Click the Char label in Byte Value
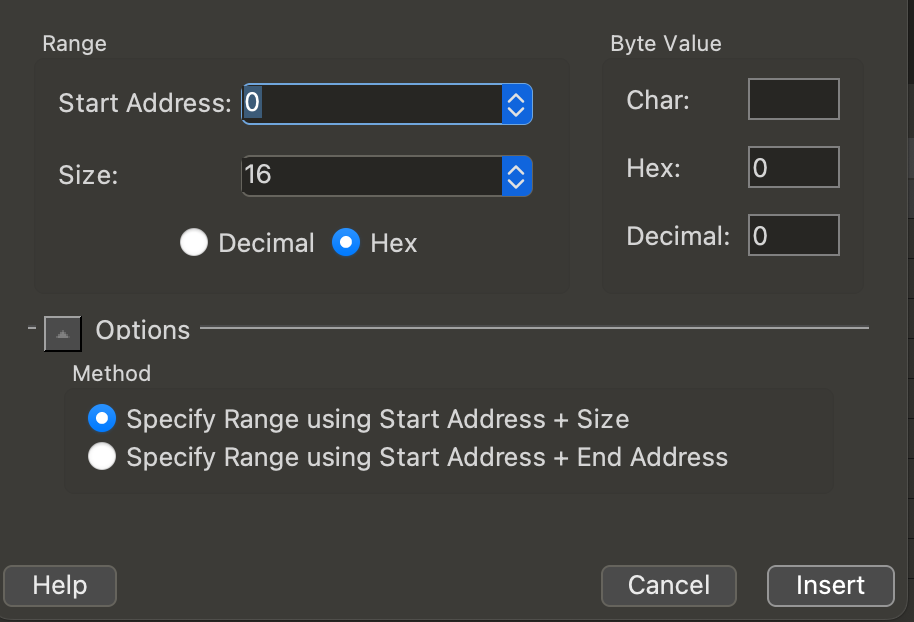The height and width of the screenshot is (622, 914). [658, 100]
